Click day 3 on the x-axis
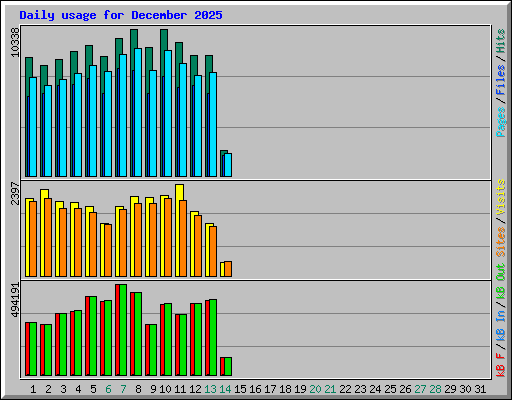This screenshot has height=400, width=512. click(63, 389)
